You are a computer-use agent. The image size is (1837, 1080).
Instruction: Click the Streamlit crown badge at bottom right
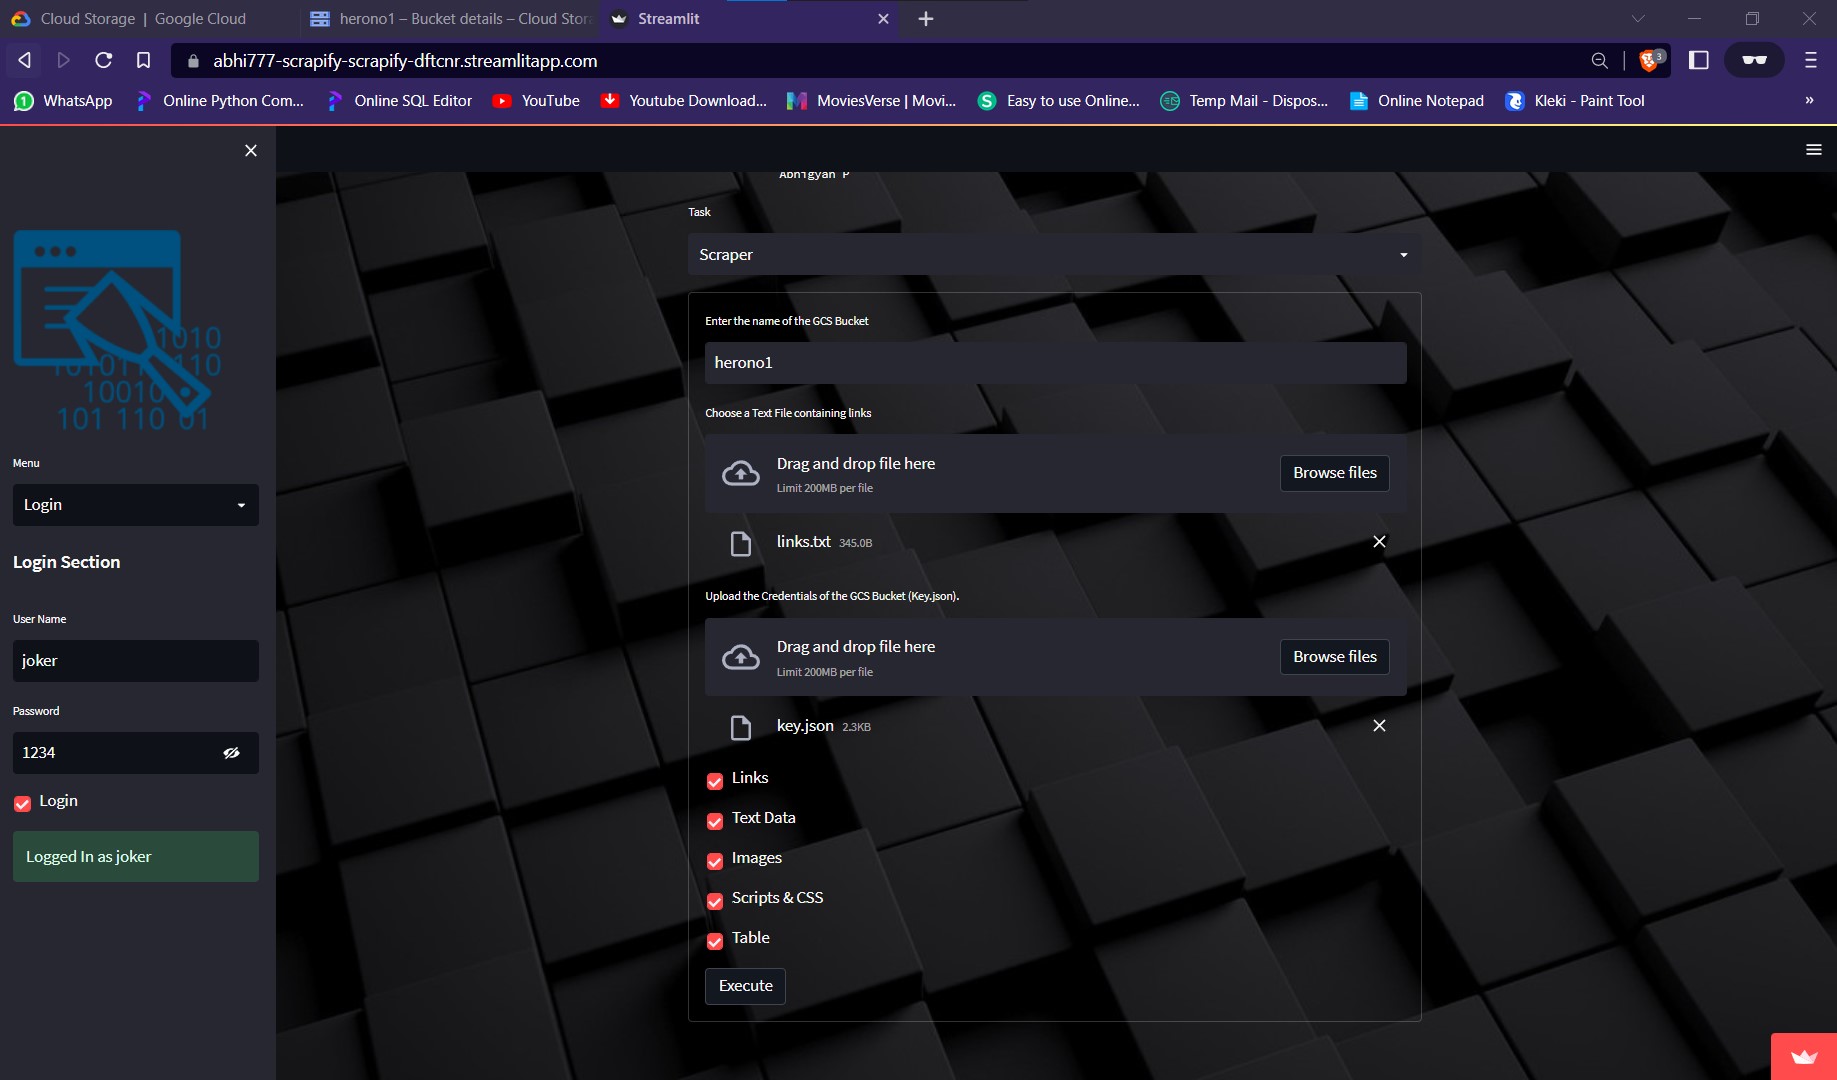1804,1057
